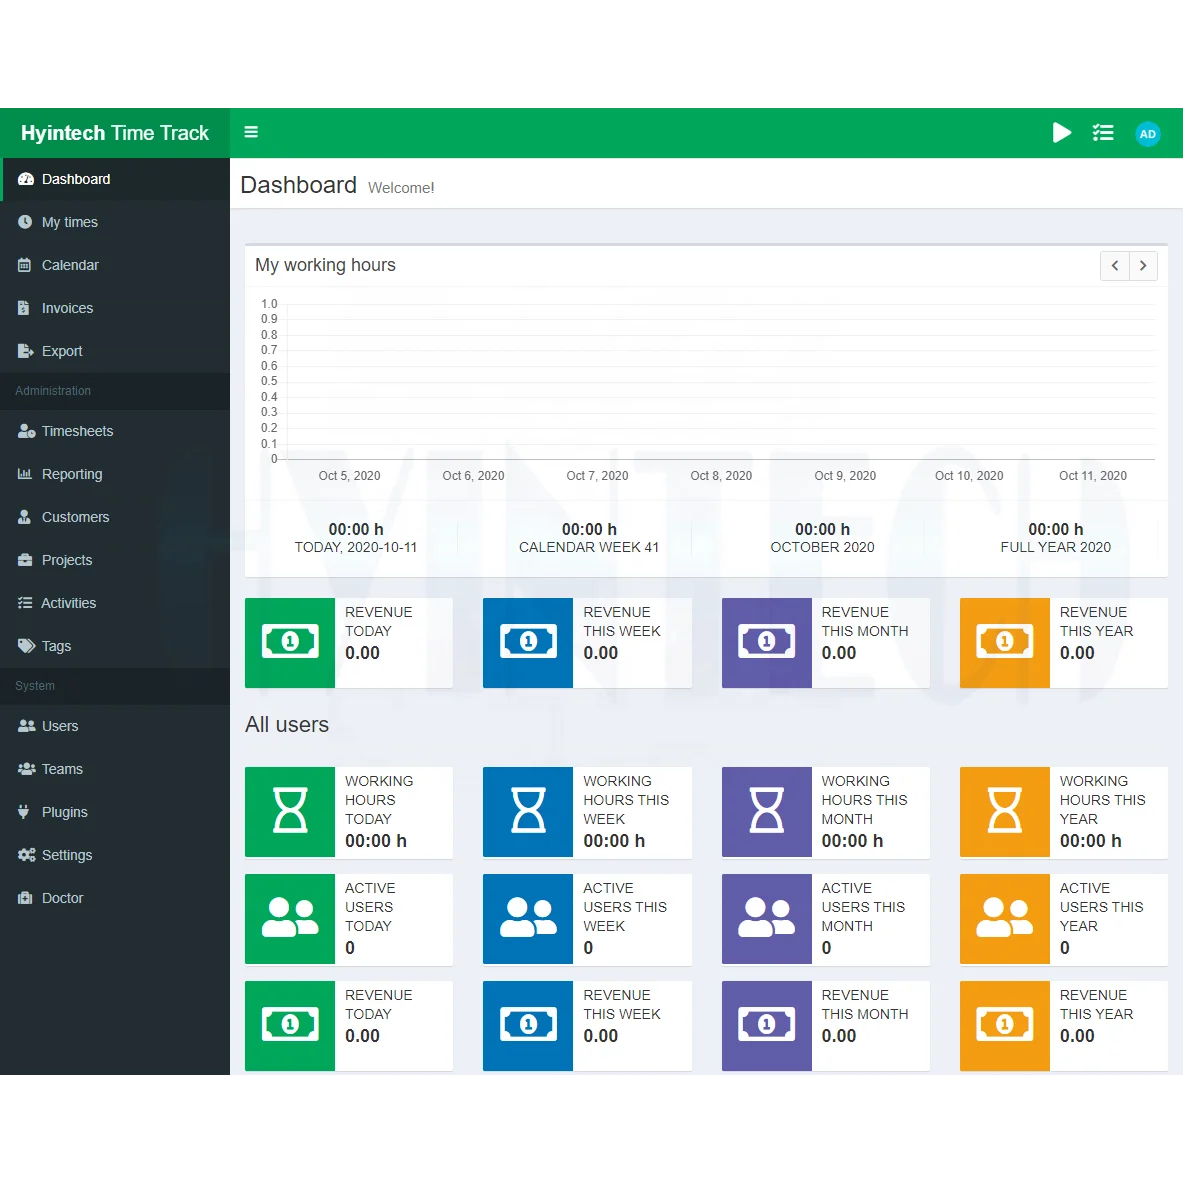The width and height of the screenshot is (1183, 1183).
Task: Select the Export icon
Action: 26,351
